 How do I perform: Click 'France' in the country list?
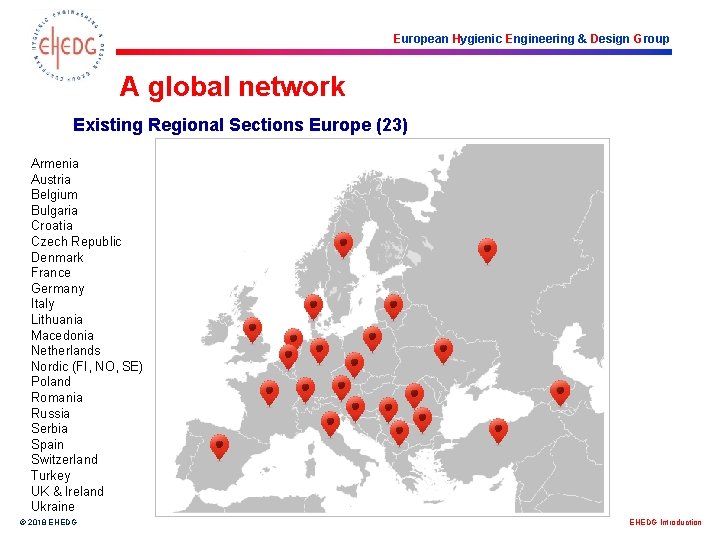51,272
